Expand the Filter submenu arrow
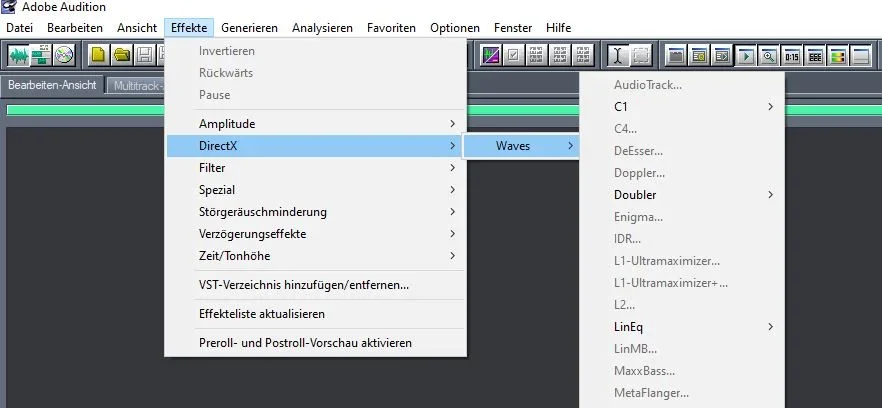The height and width of the screenshot is (408, 882). click(452, 168)
